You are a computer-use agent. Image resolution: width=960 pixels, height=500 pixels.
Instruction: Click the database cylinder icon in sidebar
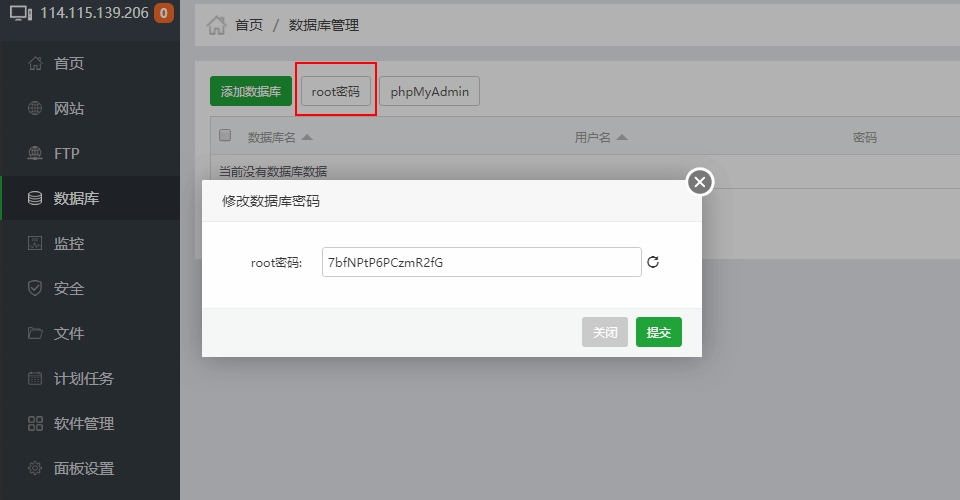[36, 198]
